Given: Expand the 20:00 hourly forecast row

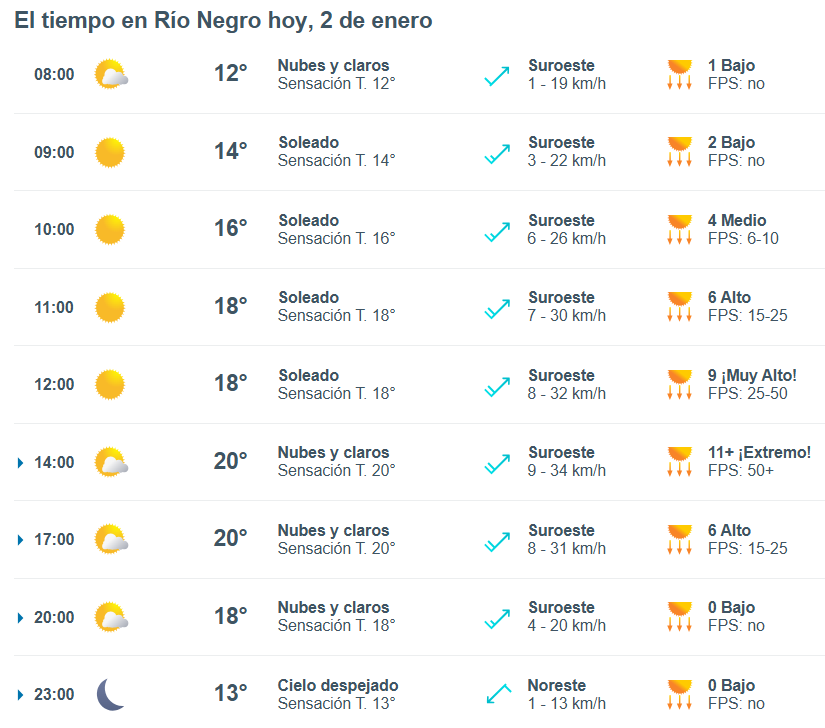Looking at the screenshot, I should [x=21, y=618].
